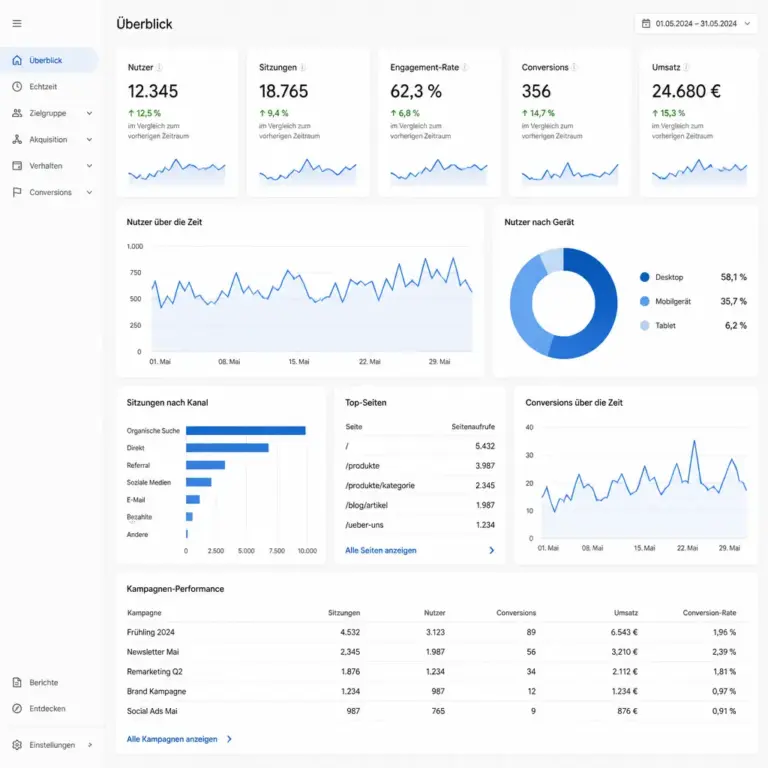Open the /produkte page row

coord(420,466)
